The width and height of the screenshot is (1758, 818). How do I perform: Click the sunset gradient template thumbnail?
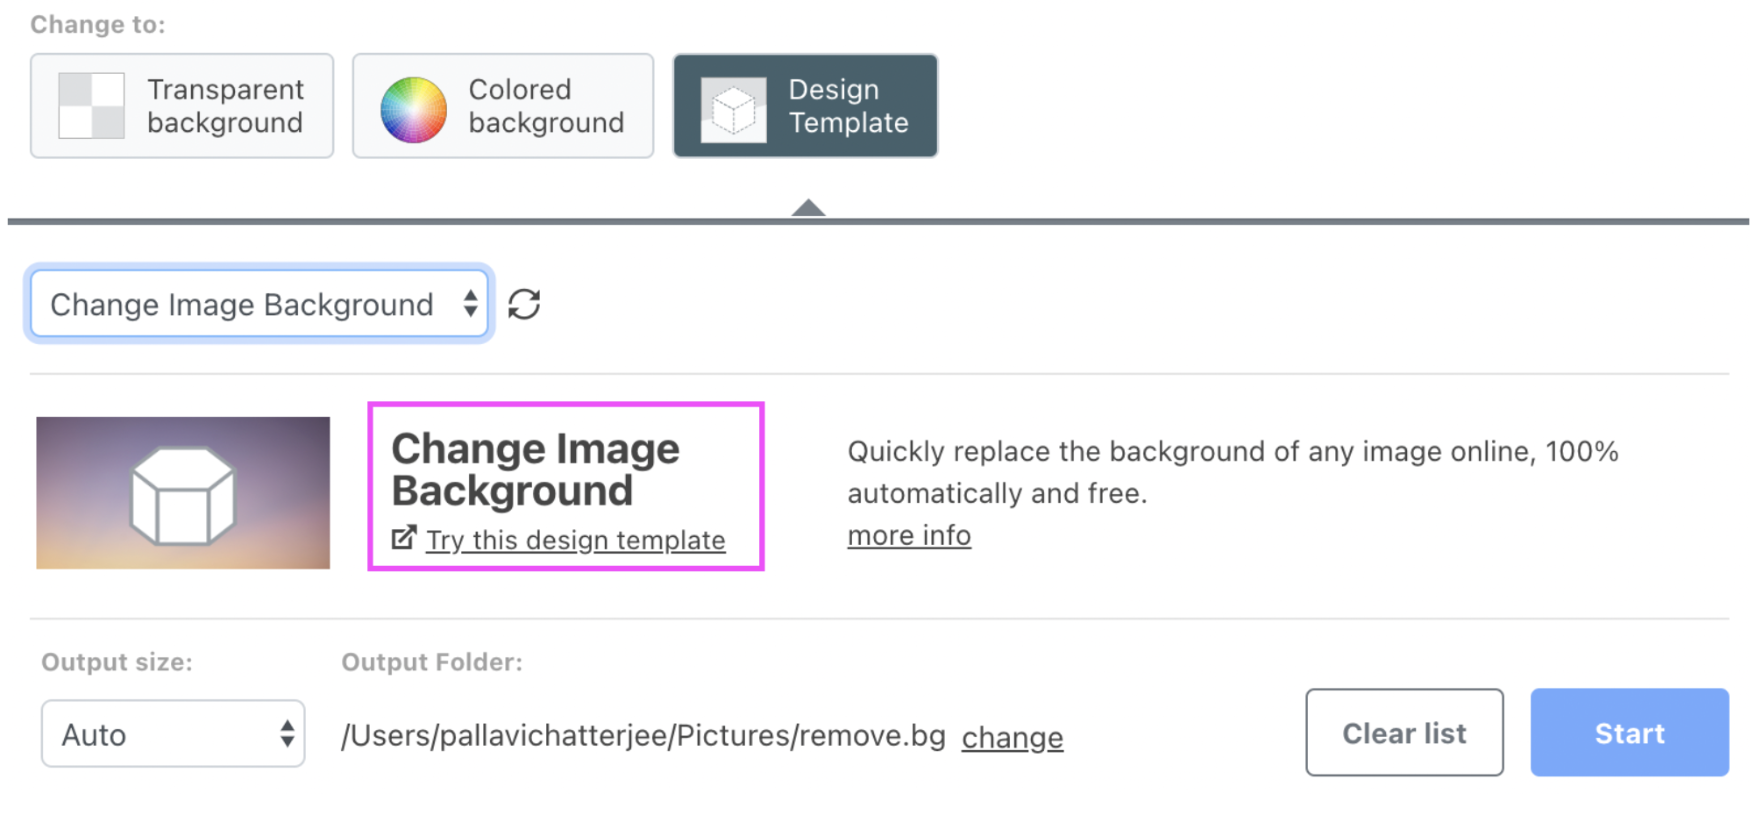pyautogui.click(x=183, y=493)
